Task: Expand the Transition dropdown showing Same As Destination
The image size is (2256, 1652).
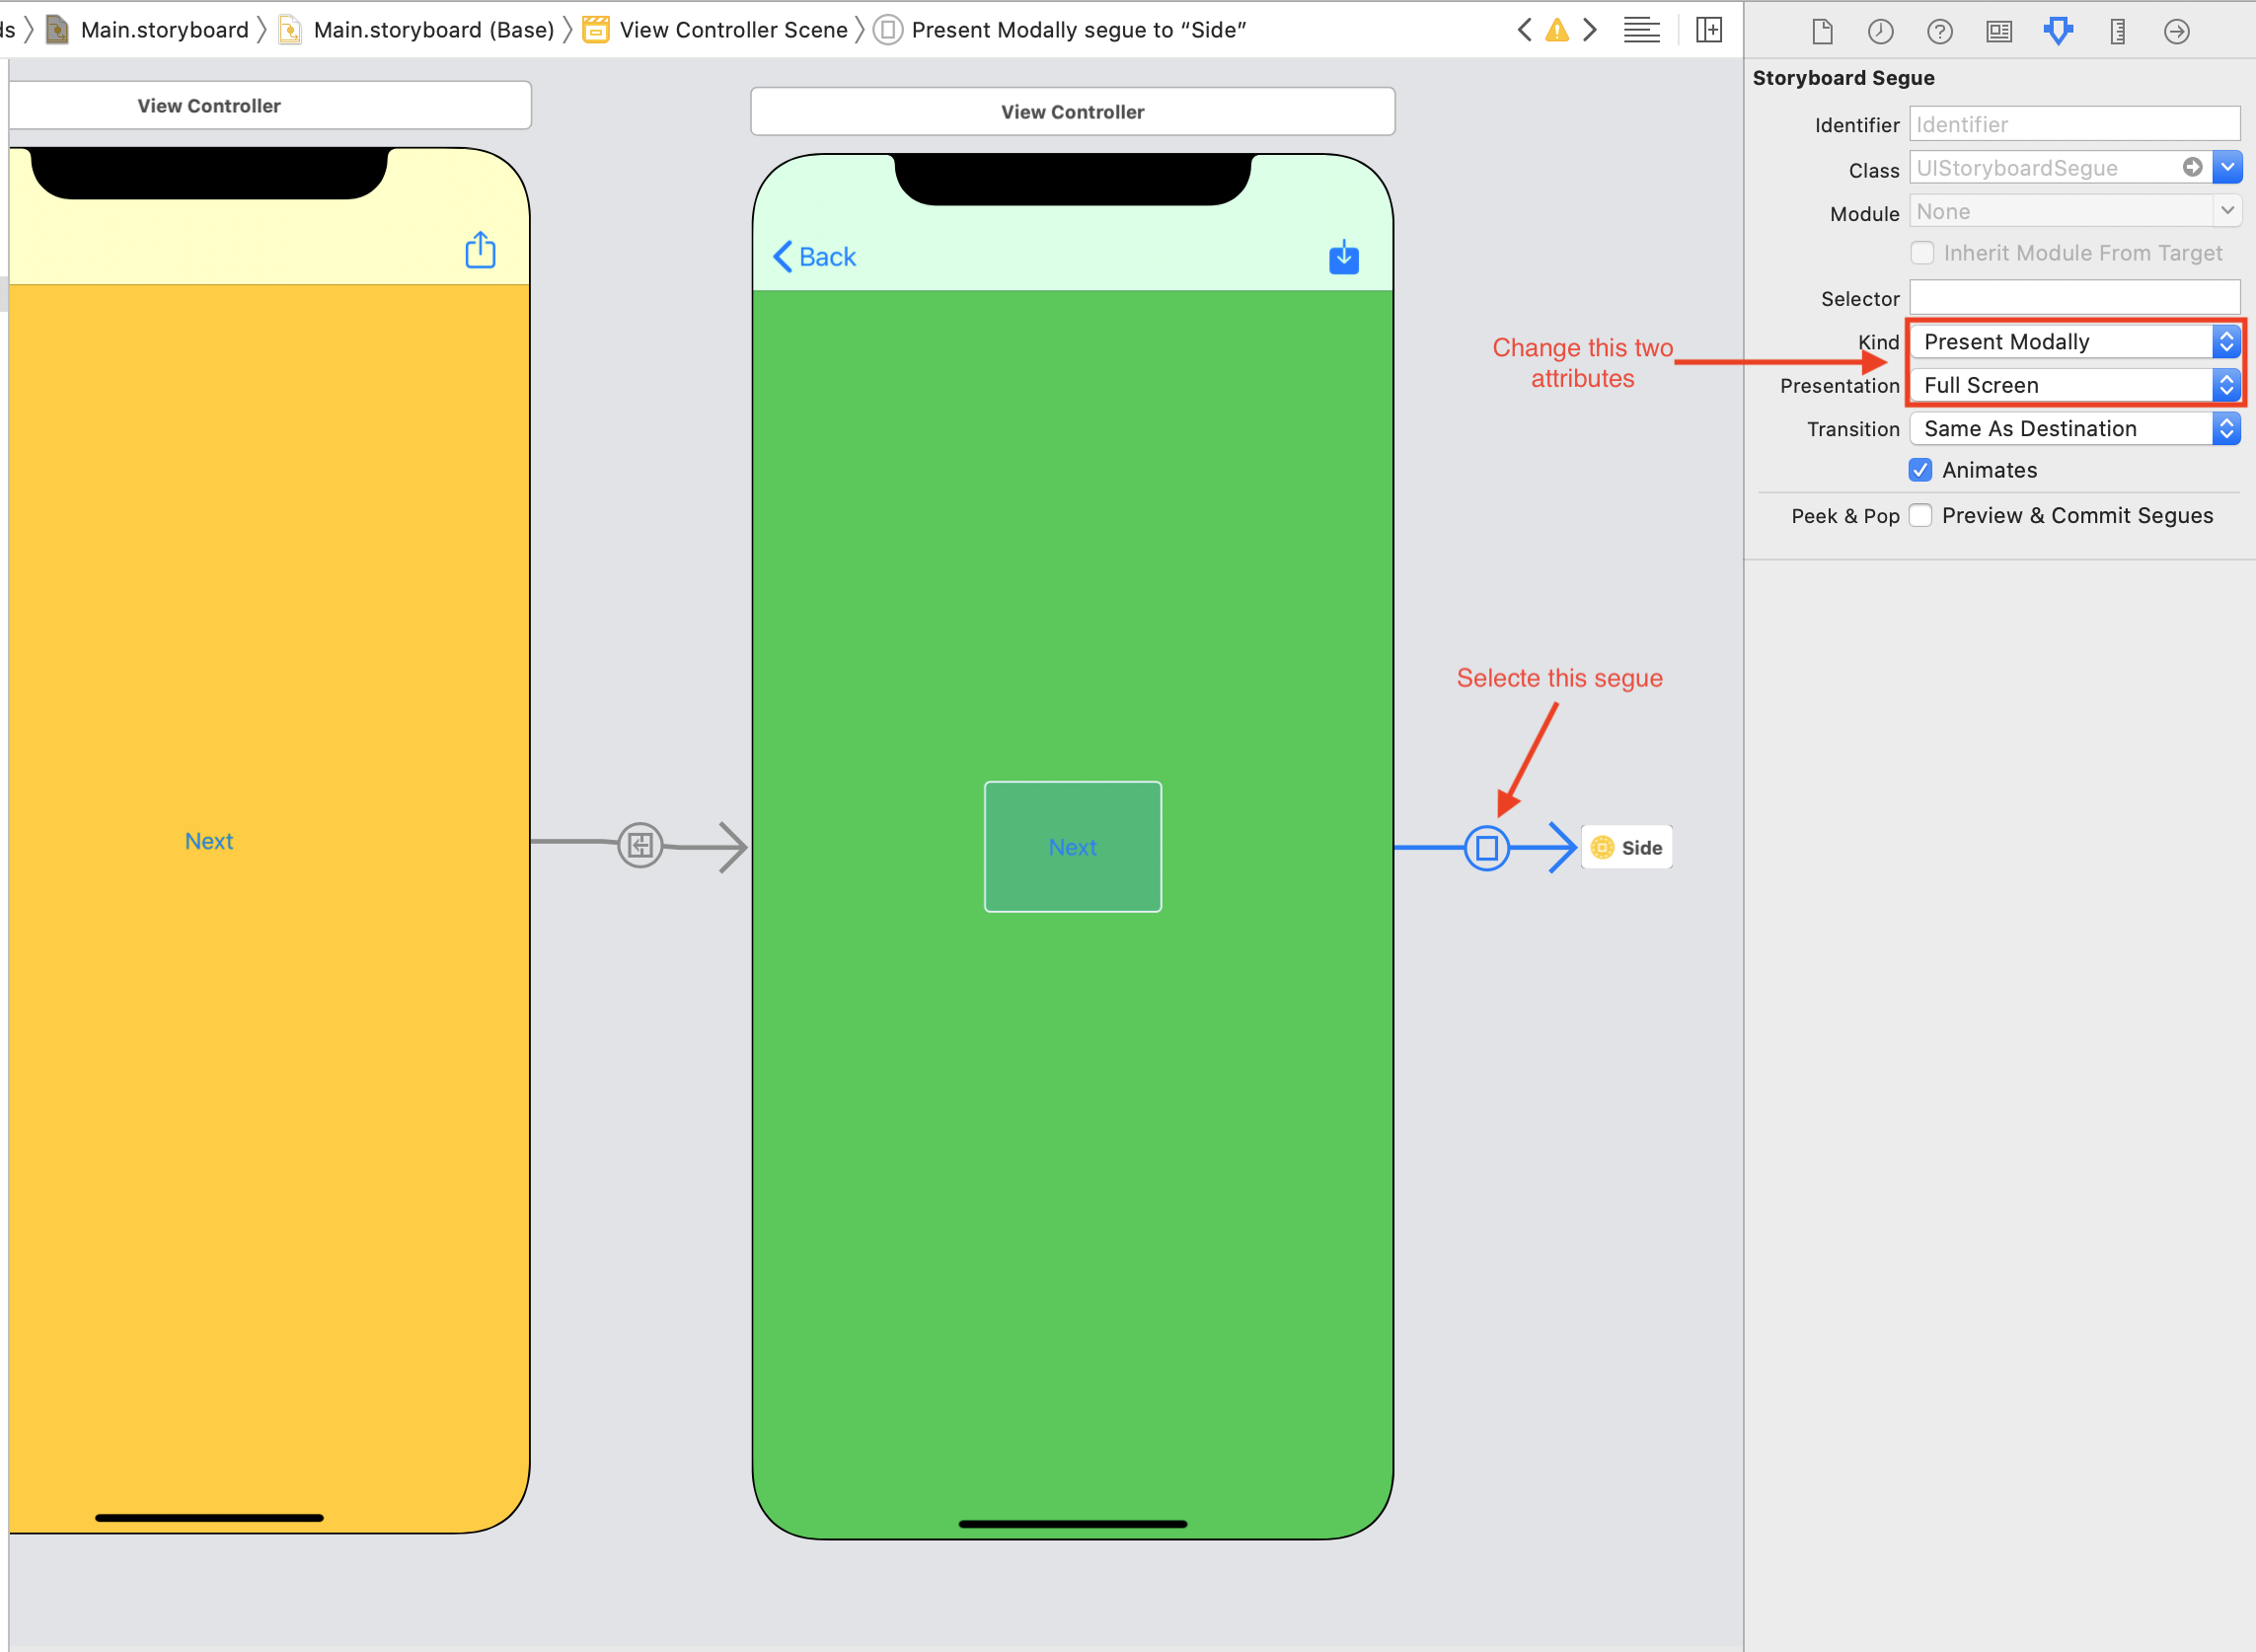Action: 2228,425
